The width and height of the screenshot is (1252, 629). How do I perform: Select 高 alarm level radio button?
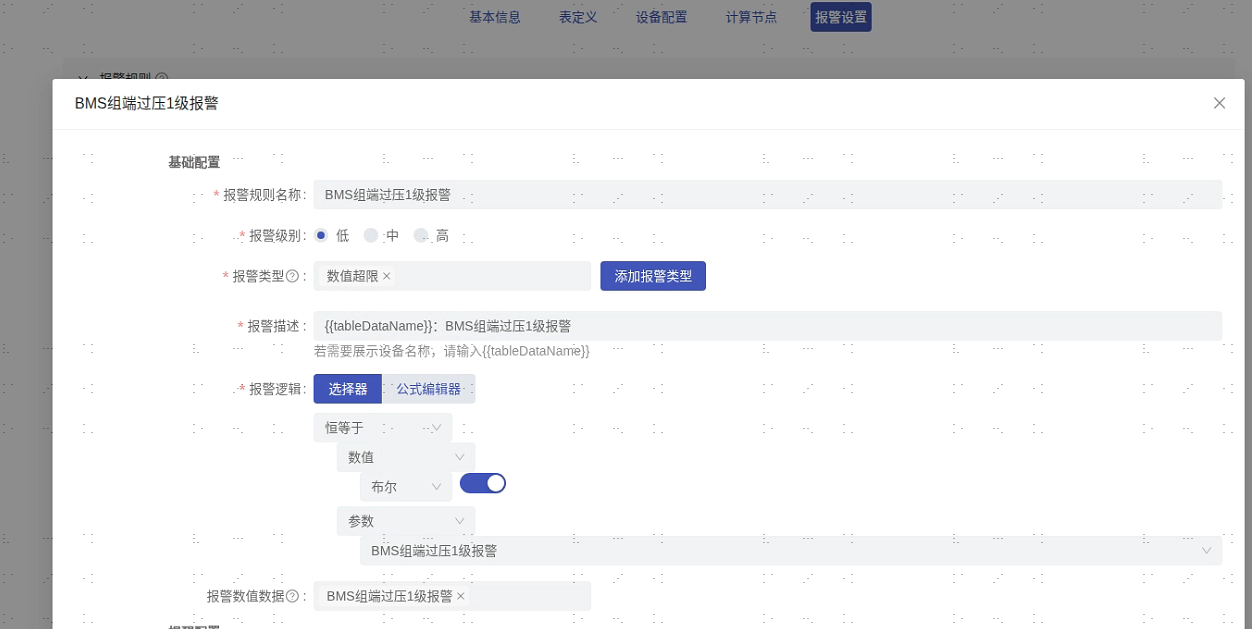(421, 236)
